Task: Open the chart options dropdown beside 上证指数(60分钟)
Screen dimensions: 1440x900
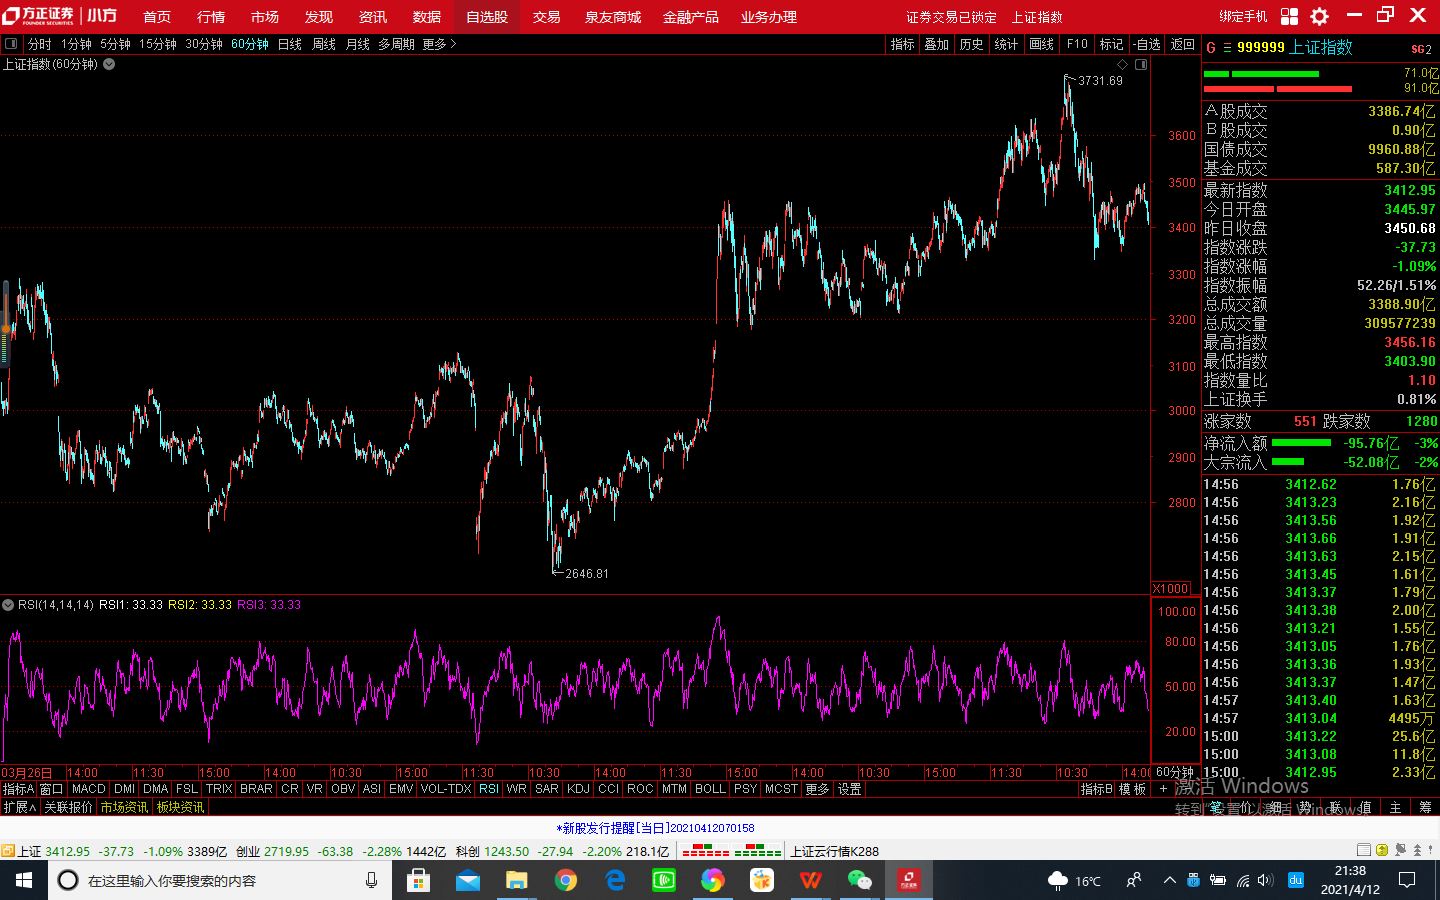Action: coord(109,64)
